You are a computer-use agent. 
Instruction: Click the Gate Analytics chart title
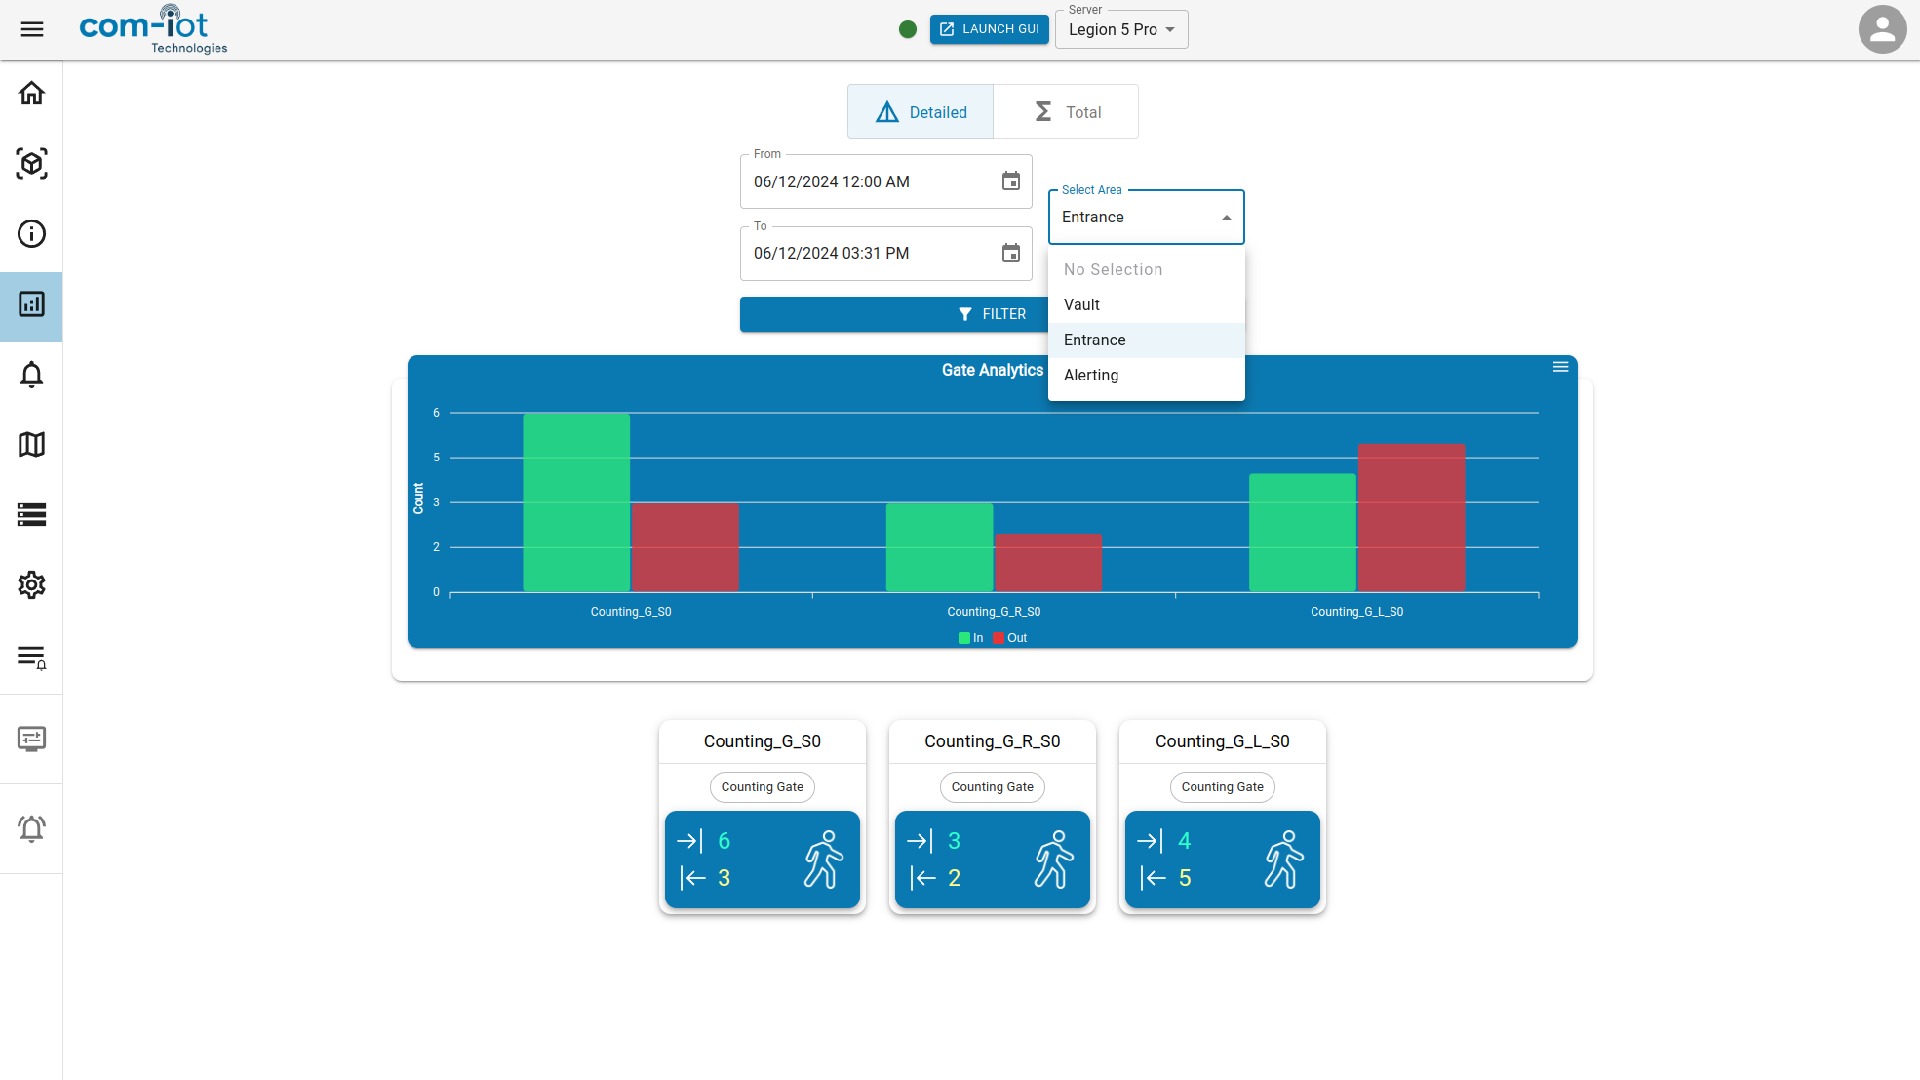coord(992,370)
